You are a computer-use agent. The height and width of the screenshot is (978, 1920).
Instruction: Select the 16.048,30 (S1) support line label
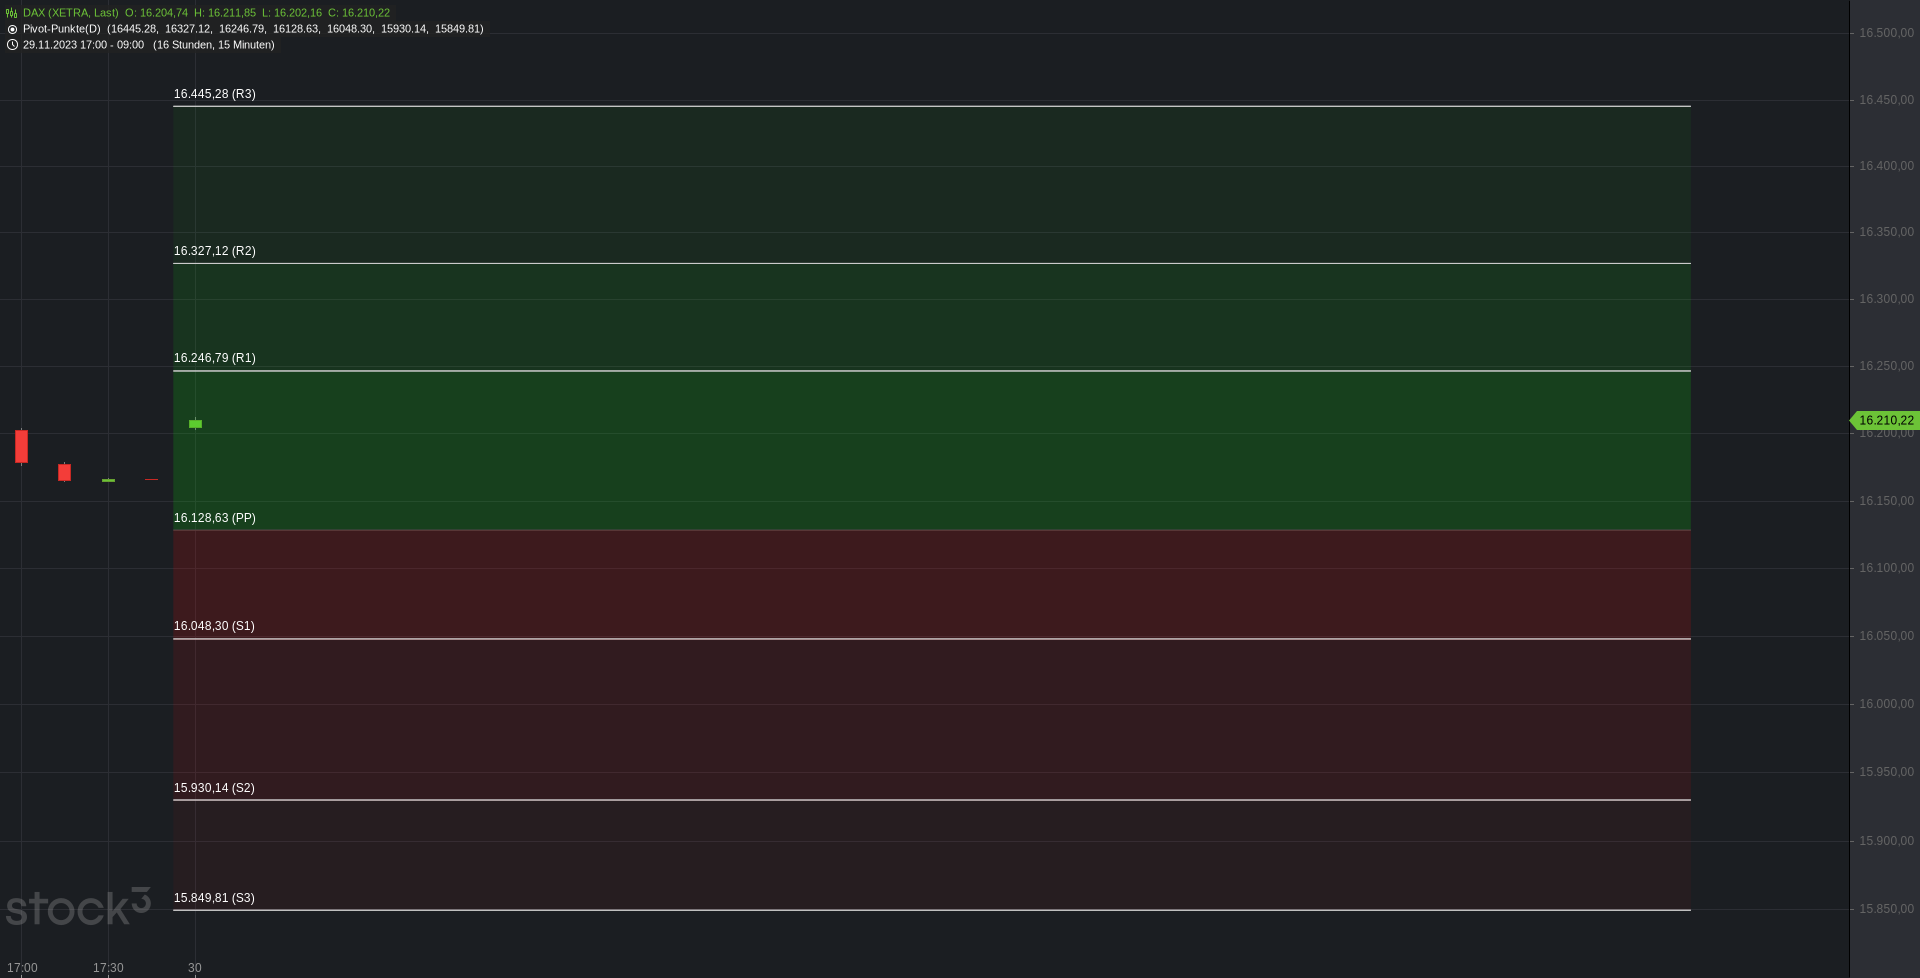214,626
